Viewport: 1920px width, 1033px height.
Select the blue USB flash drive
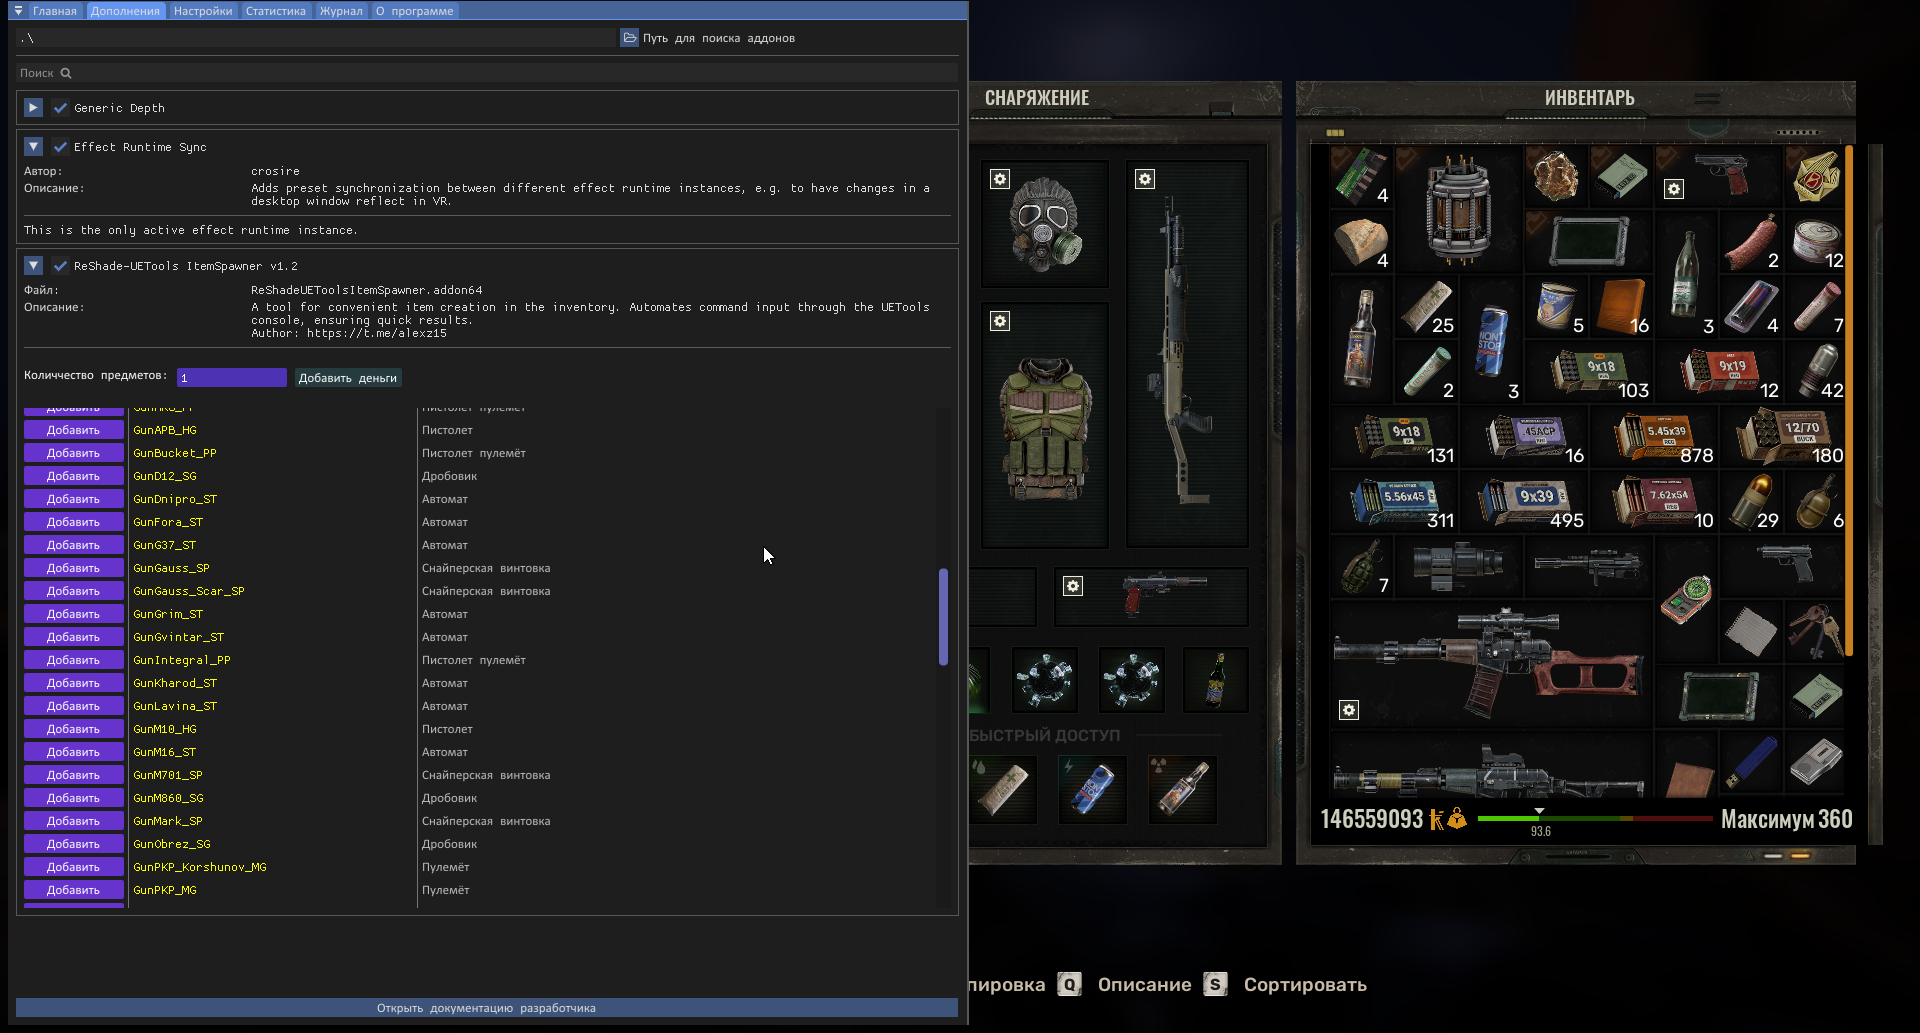1751,761
